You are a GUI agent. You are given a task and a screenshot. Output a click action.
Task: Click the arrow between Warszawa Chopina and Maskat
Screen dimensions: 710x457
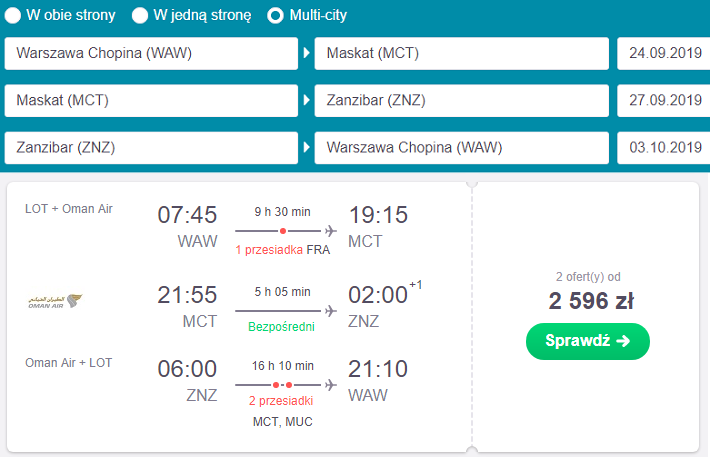point(306,53)
